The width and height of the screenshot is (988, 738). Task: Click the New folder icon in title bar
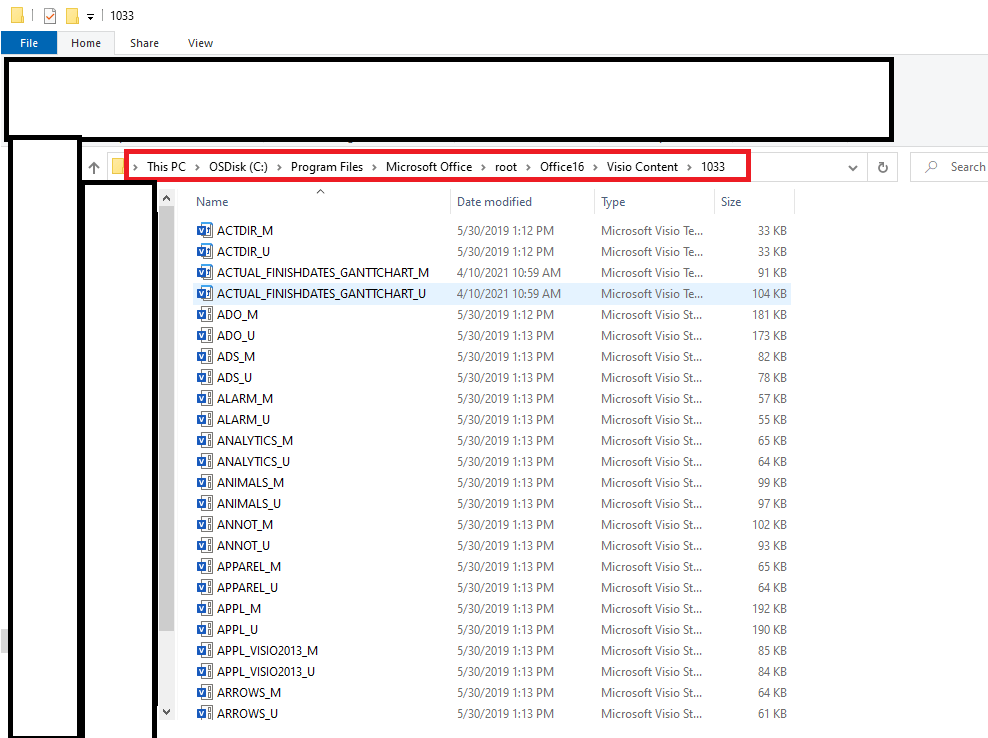[x=72, y=16]
